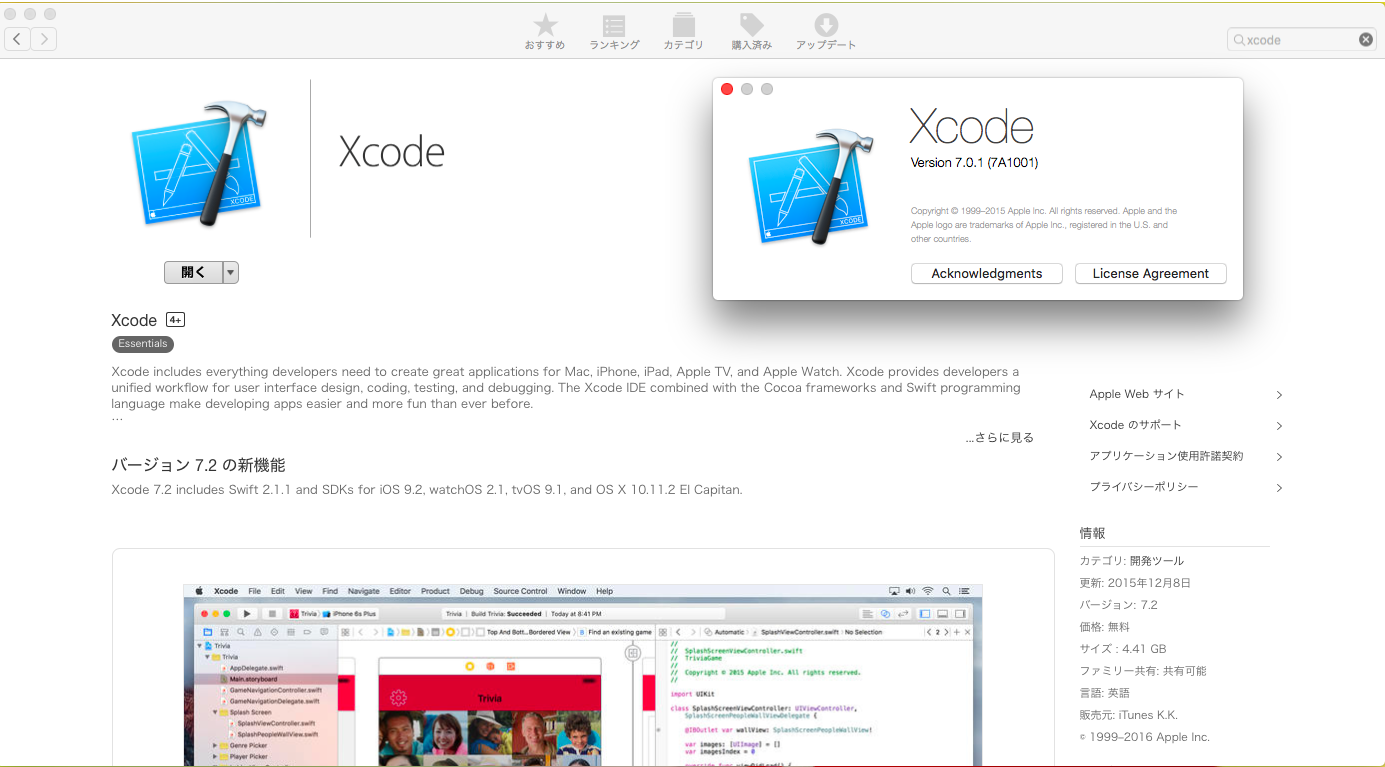Clear the search field with the x icon
Screen dimensions: 1385x767
(1365, 39)
